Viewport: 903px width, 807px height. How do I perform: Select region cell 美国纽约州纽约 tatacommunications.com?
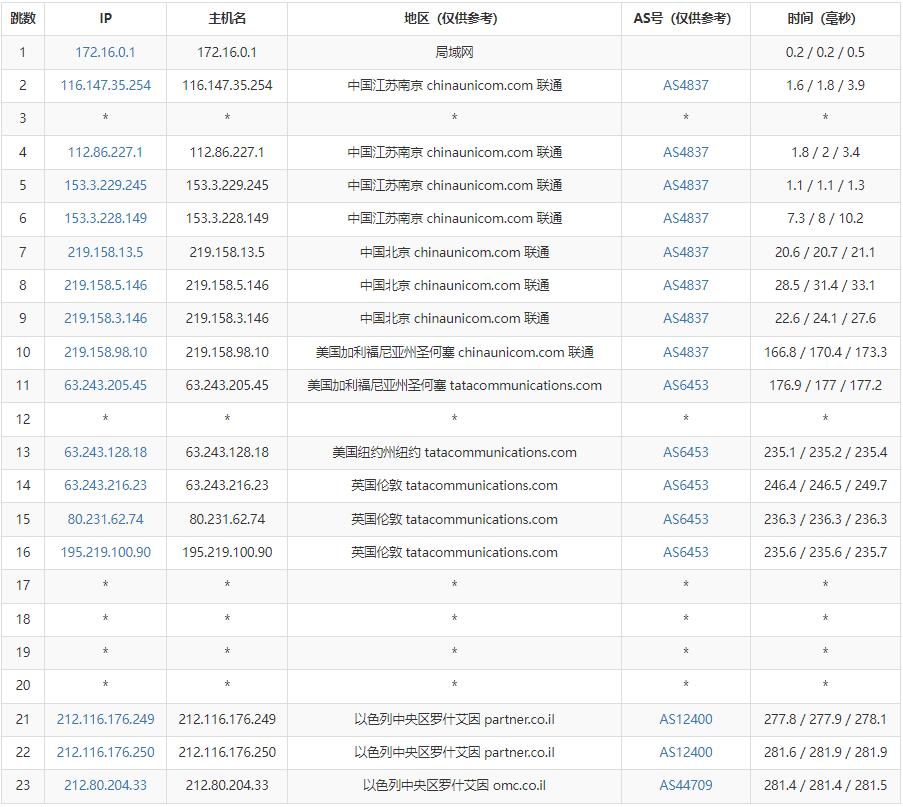[454, 452]
